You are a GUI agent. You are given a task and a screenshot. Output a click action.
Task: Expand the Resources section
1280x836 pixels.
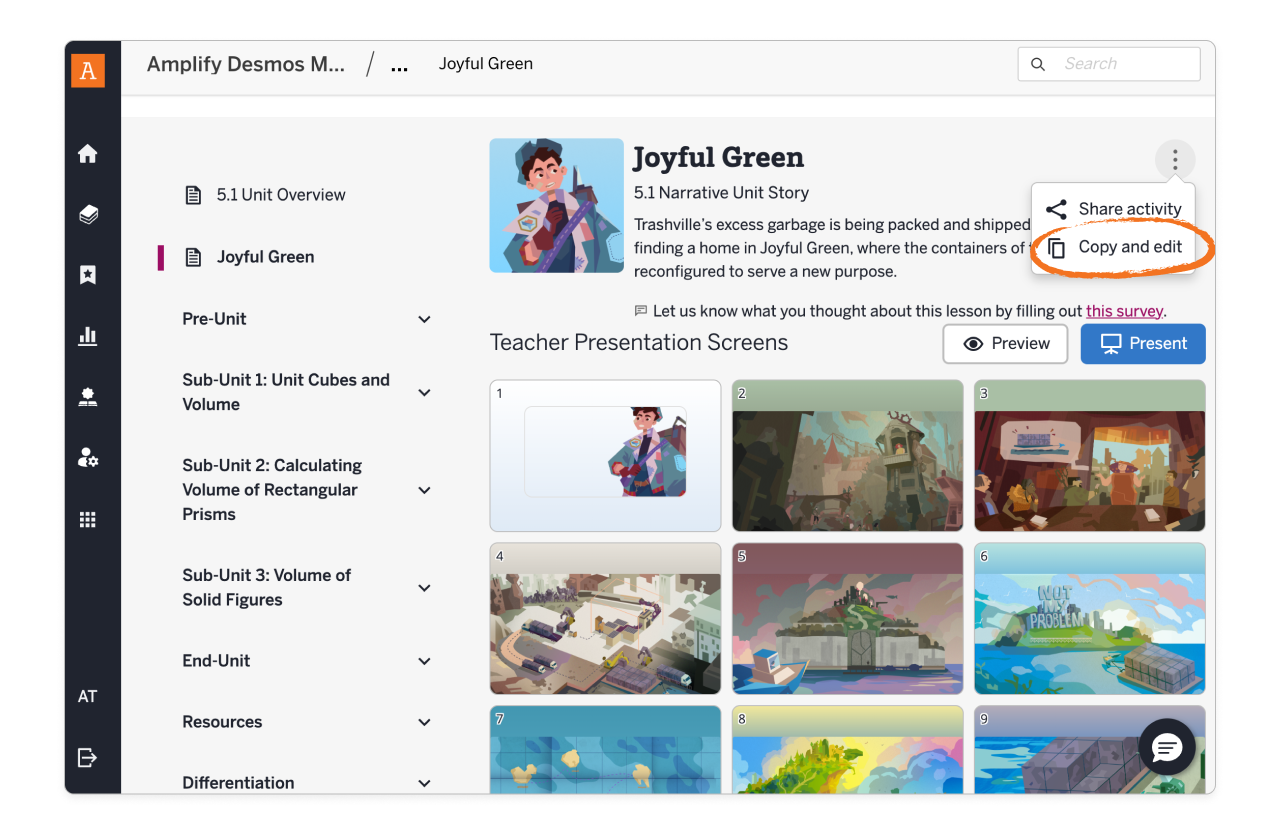[424, 722]
